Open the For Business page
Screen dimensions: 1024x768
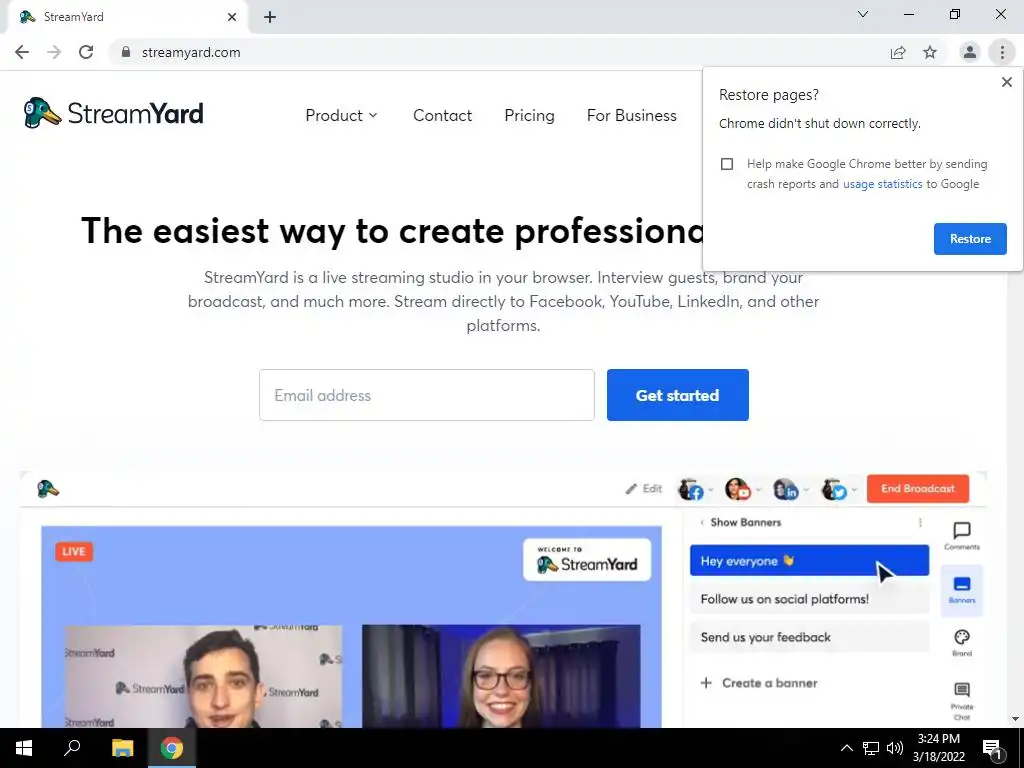click(632, 116)
